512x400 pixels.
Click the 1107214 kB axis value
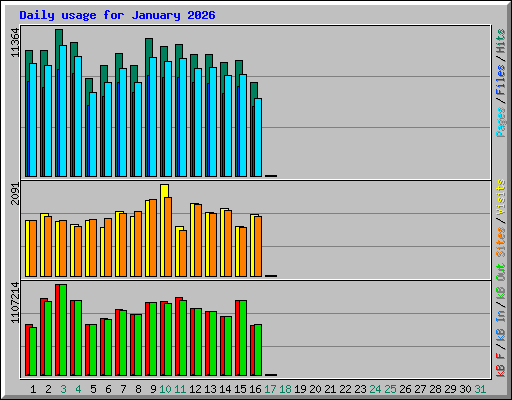point(15,302)
